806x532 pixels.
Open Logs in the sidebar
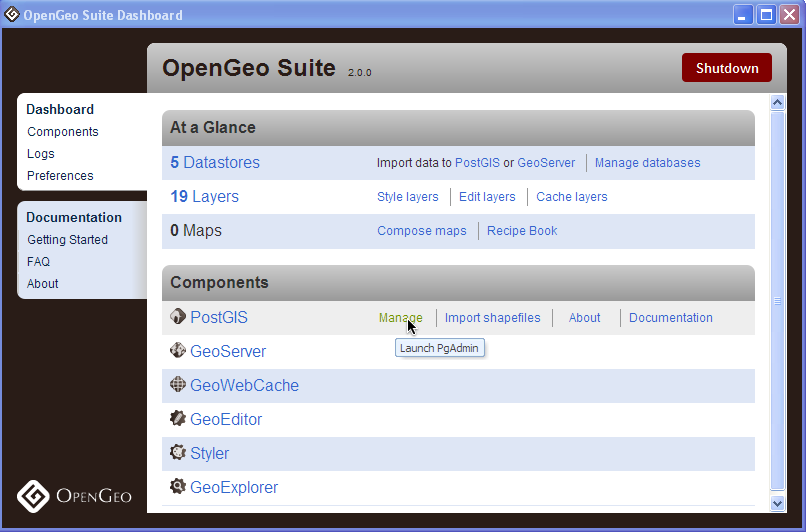click(41, 154)
